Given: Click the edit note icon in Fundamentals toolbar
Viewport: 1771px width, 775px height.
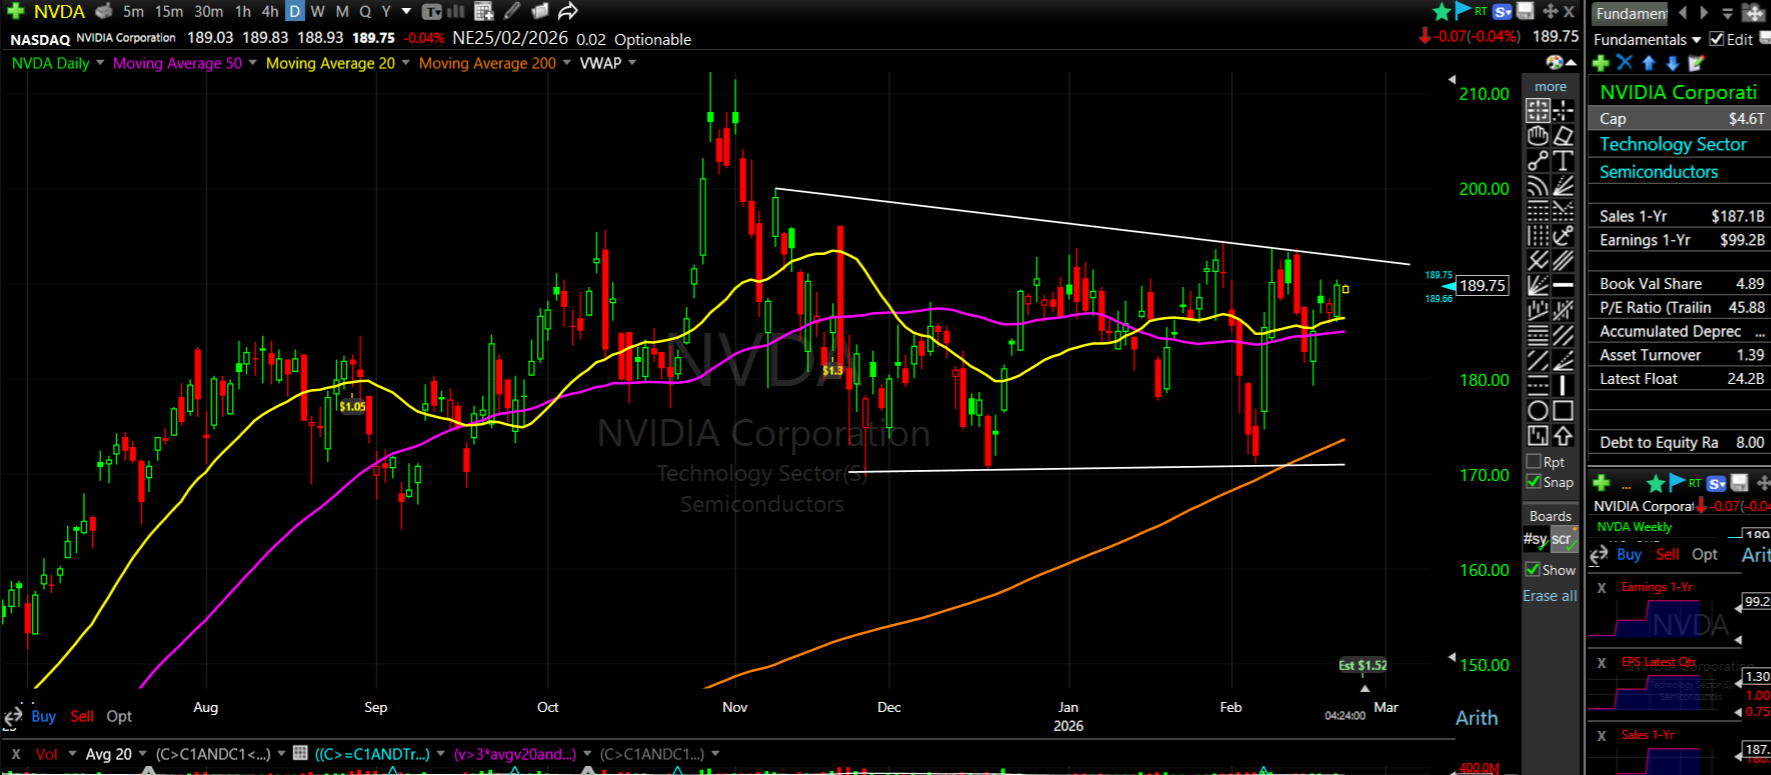Looking at the screenshot, I should [x=1696, y=63].
